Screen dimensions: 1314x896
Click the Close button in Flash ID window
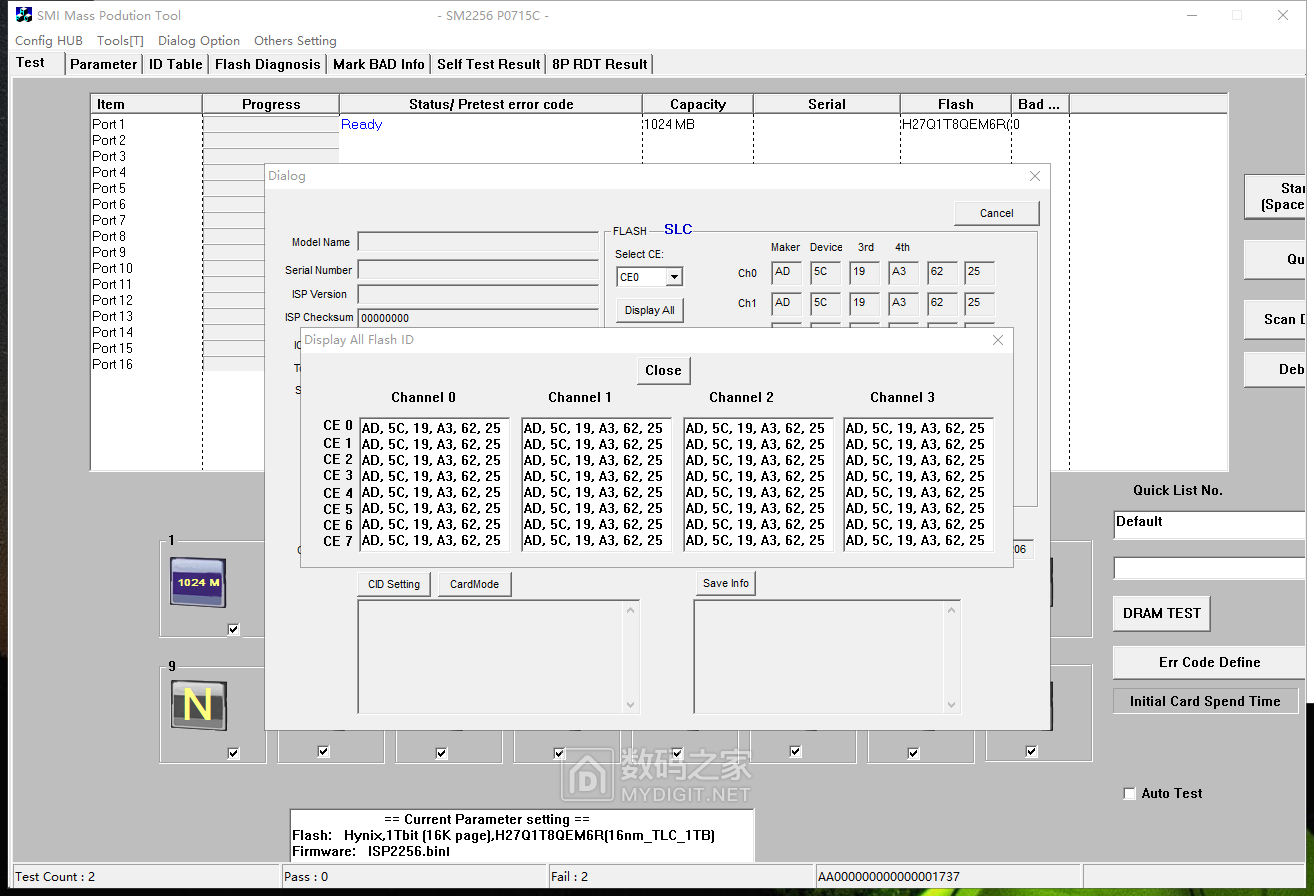(x=663, y=370)
